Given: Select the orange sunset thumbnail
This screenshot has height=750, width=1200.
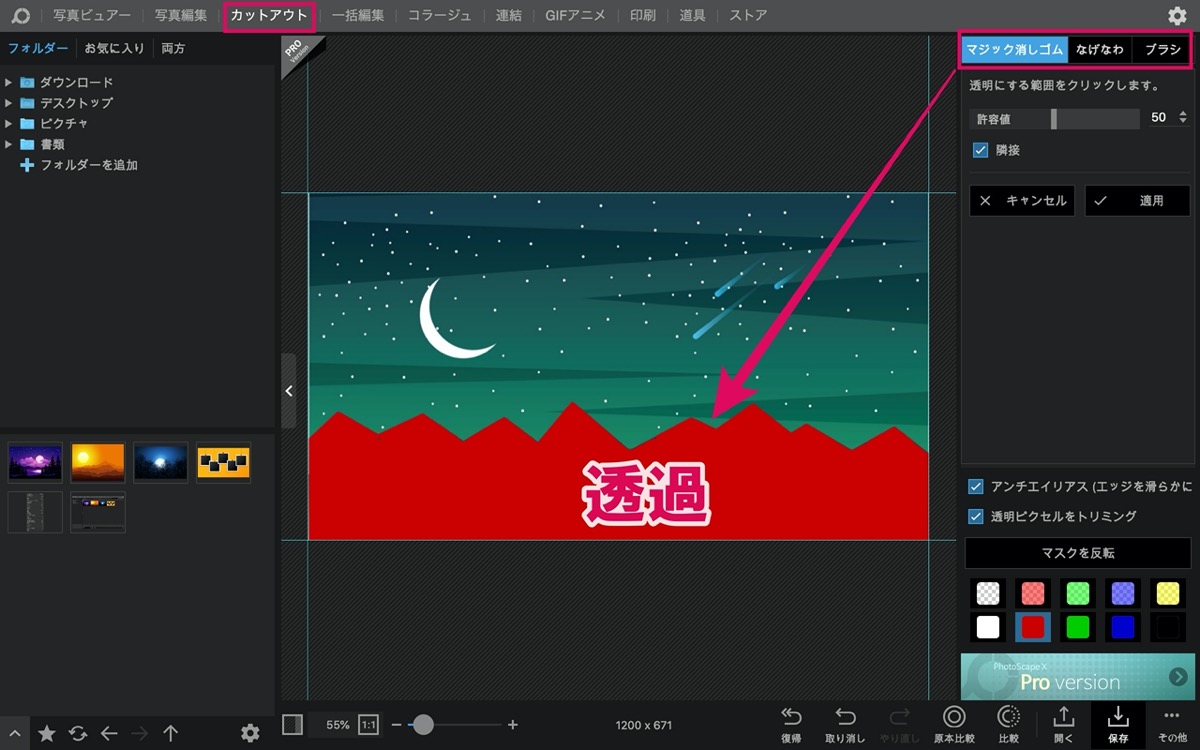Looking at the screenshot, I should 98,462.
